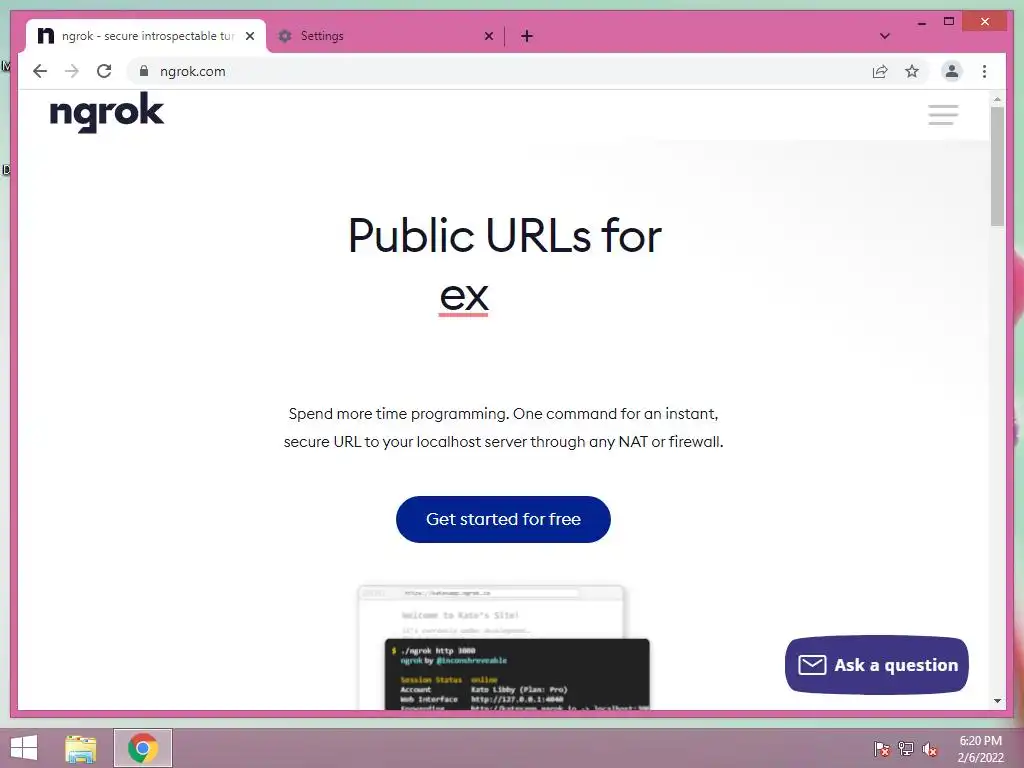
Task: Click the ngrok logo
Action: tap(106, 112)
